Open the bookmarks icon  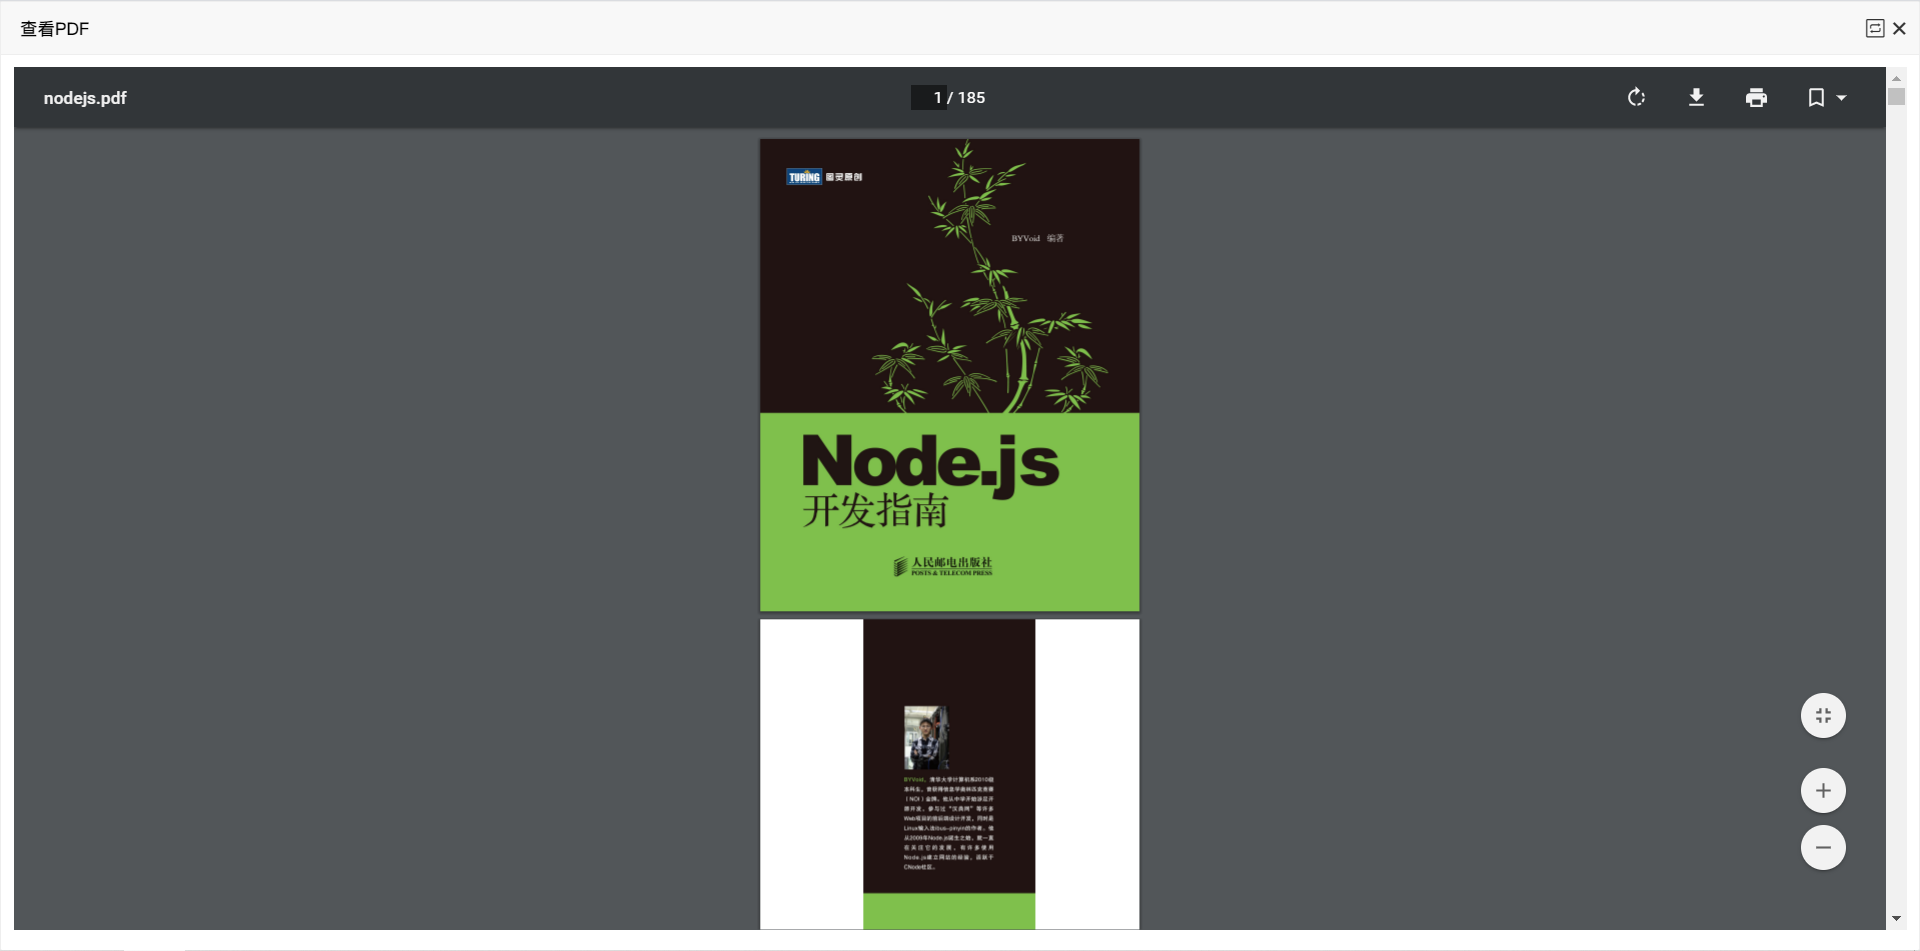pos(1816,97)
